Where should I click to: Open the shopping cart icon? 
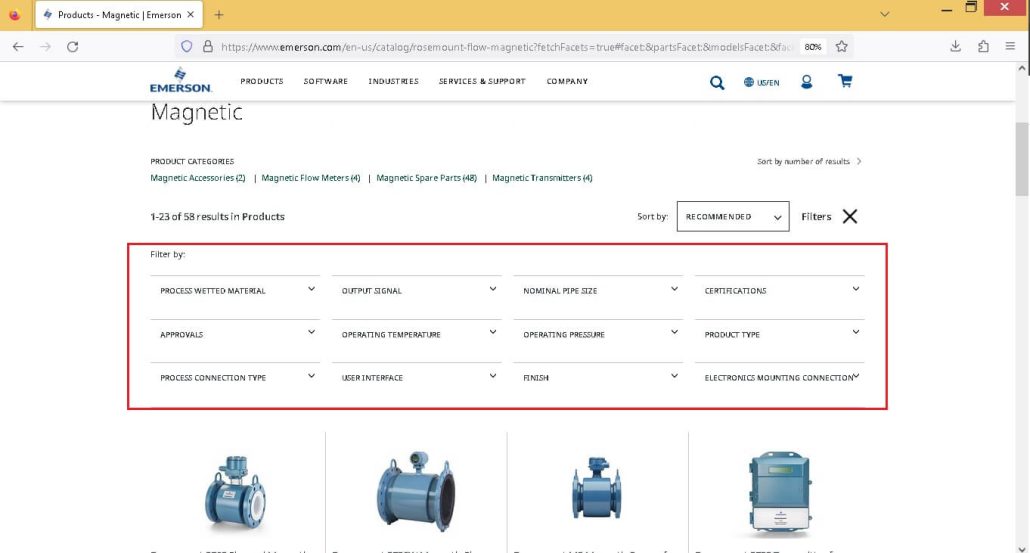[845, 81]
